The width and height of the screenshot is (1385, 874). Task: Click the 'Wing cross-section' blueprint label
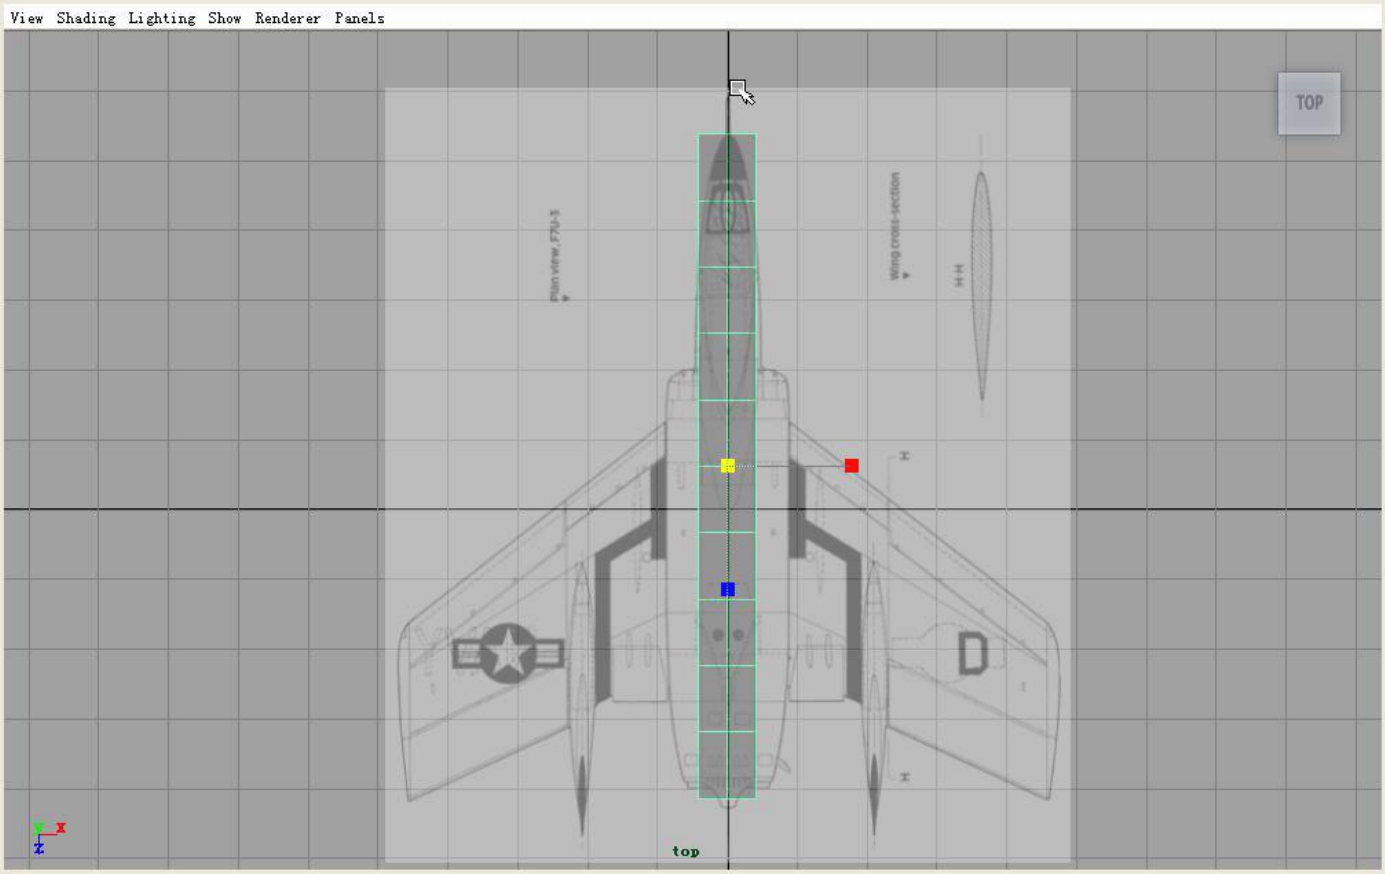[x=896, y=226]
